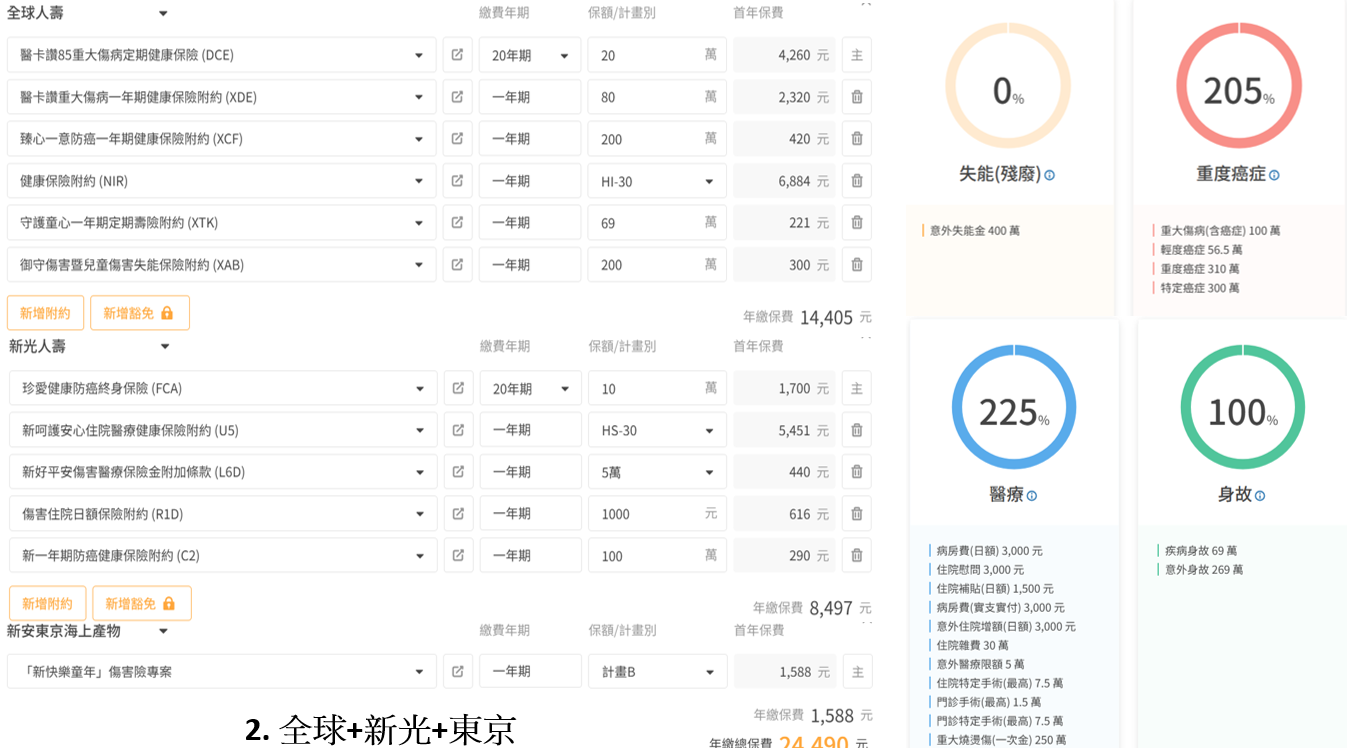Edit C2 coverage amount field 100
Viewport: 1347px width, 748px height.
coord(658,555)
